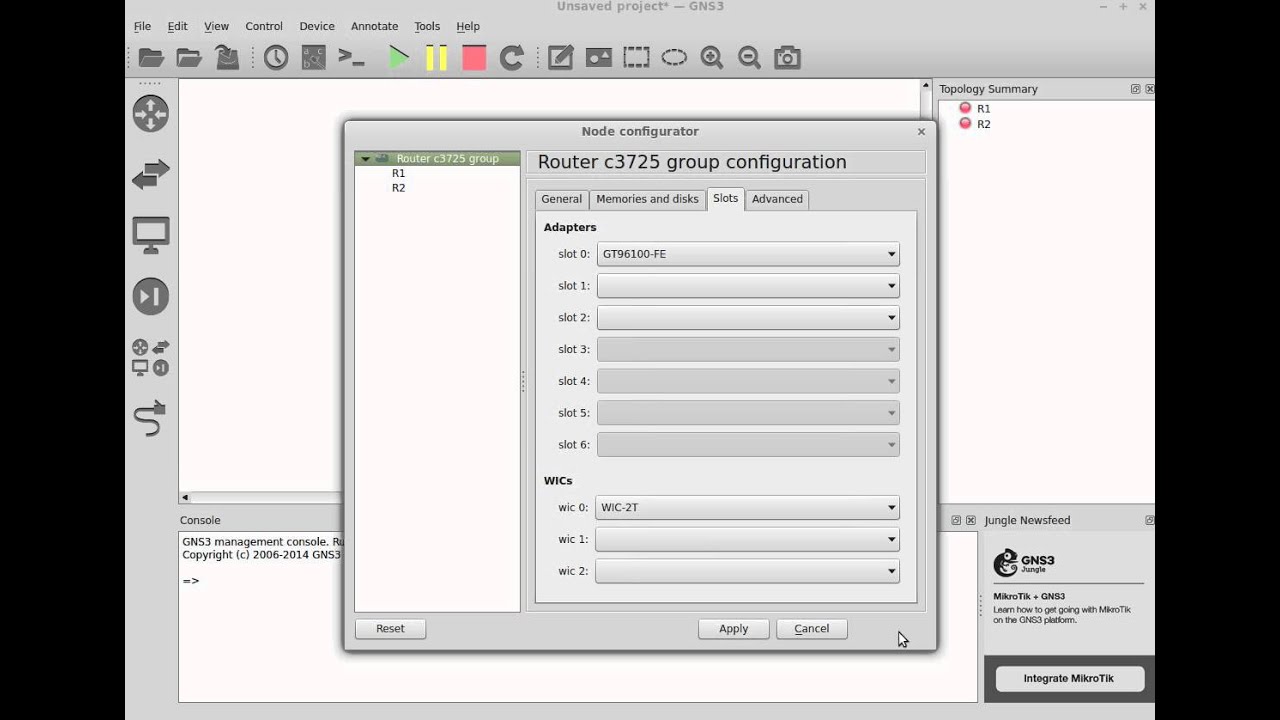Take a screenshot with camera icon
This screenshot has width=1280, height=720.
[x=788, y=57]
